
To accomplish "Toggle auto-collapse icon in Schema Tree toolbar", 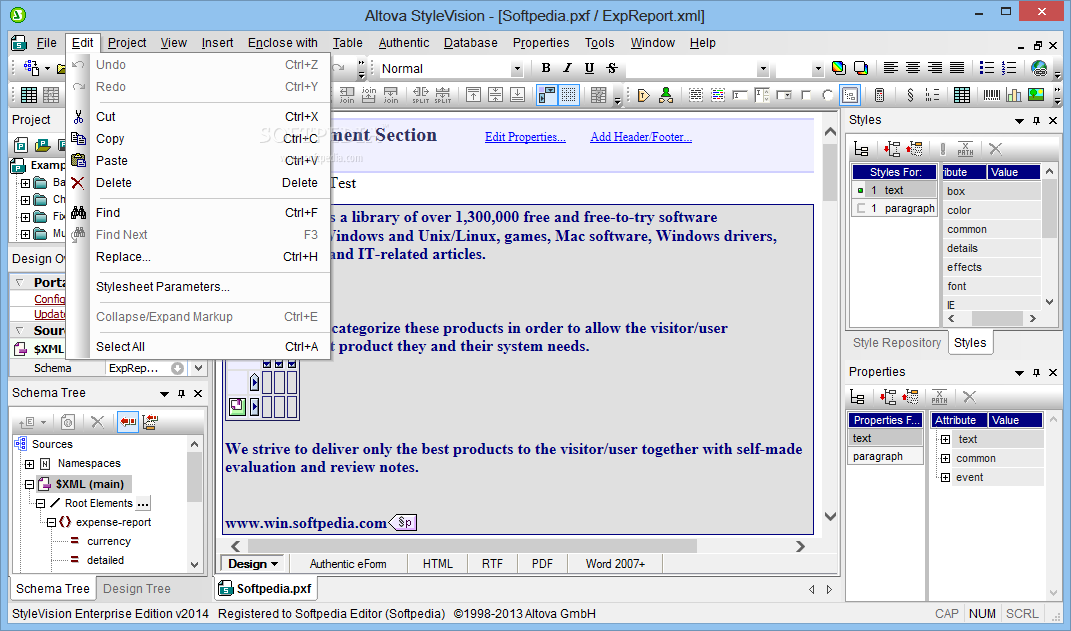I will tap(150, 422).
